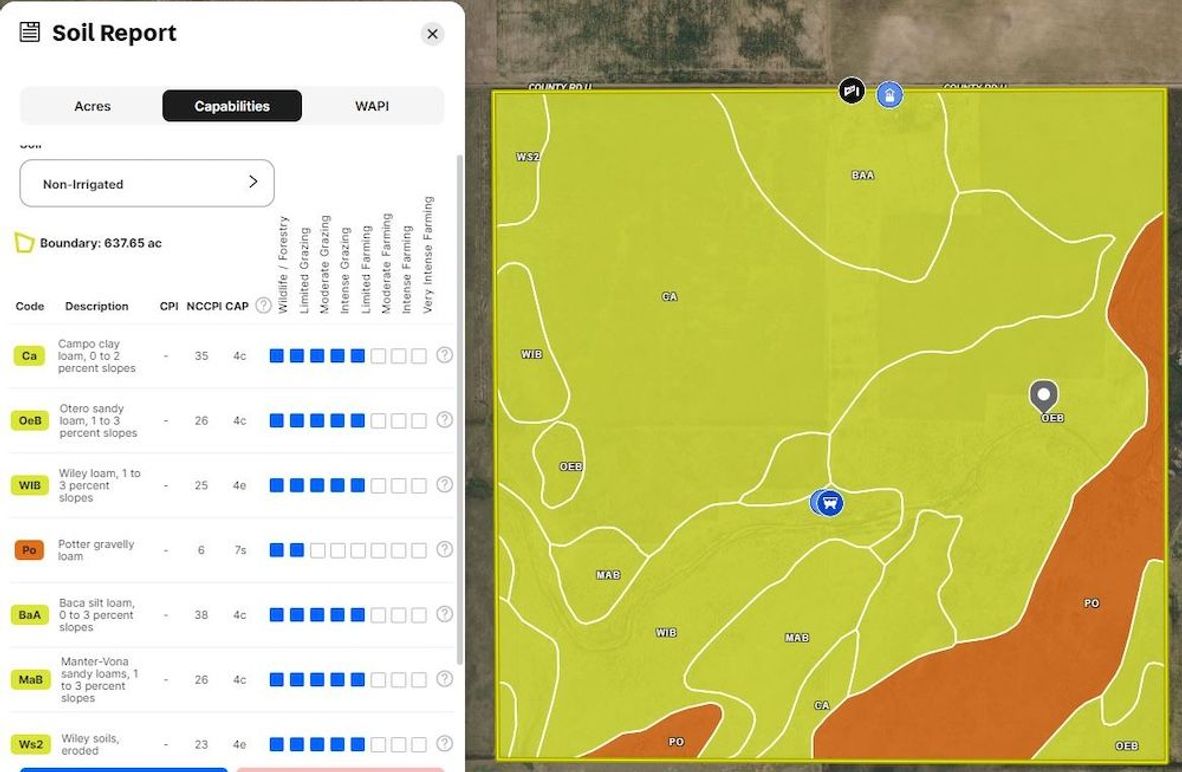This screenshot has width=1182, height=772.
Task: Toggle a Limited Grazing capability square for Ca
Action: coord(298,354)
